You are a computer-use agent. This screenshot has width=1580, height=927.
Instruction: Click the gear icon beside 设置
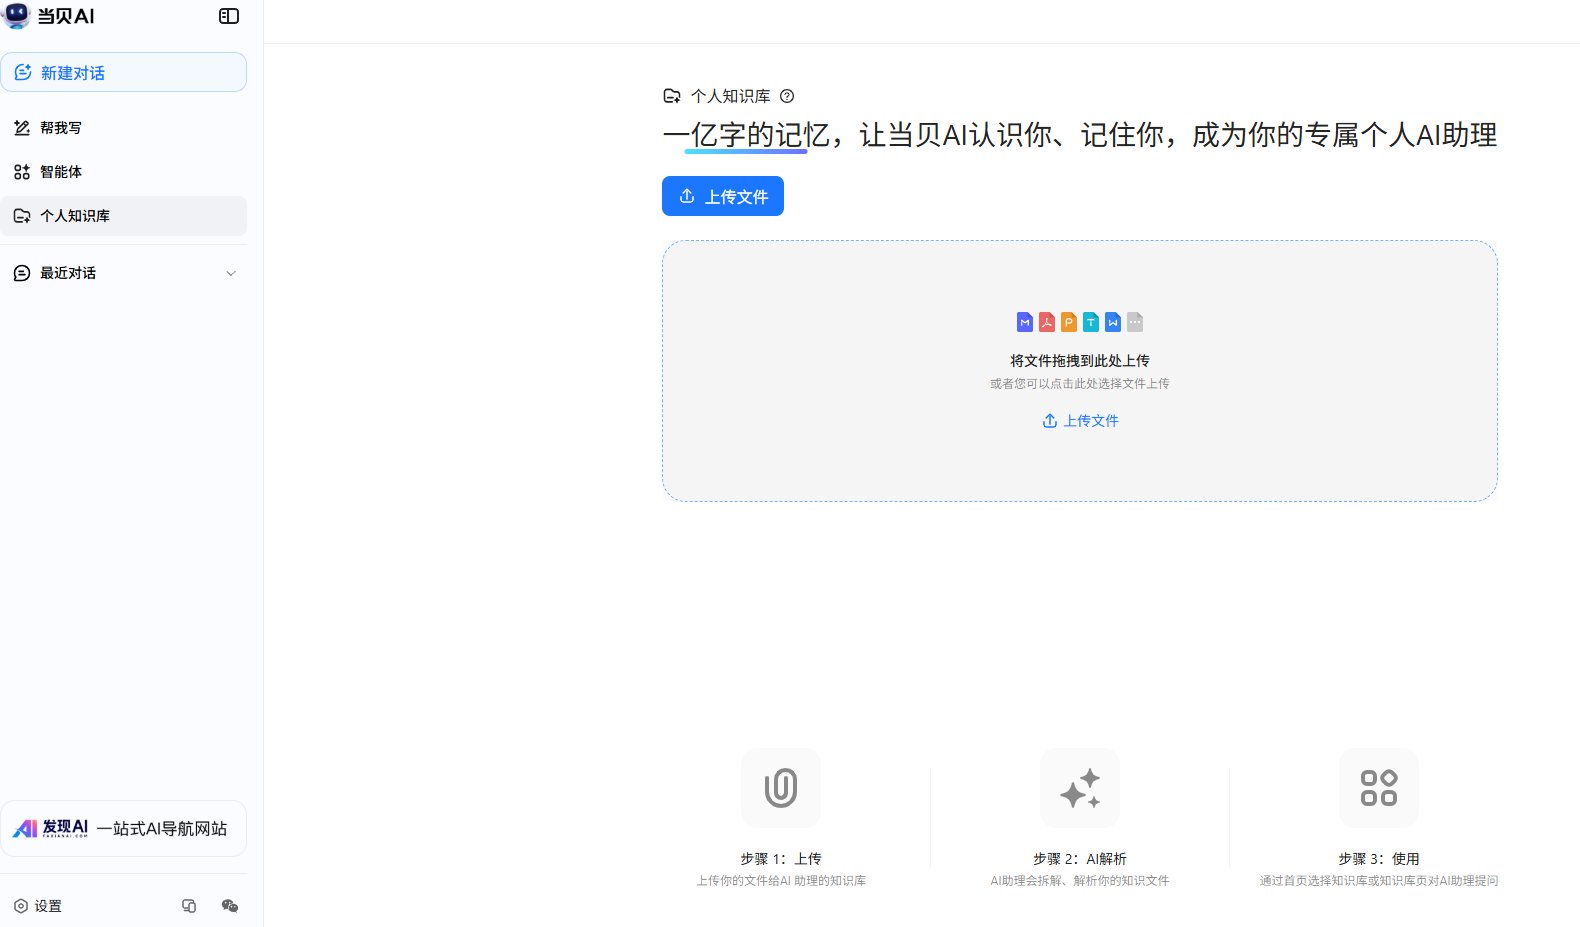[21, 906]
